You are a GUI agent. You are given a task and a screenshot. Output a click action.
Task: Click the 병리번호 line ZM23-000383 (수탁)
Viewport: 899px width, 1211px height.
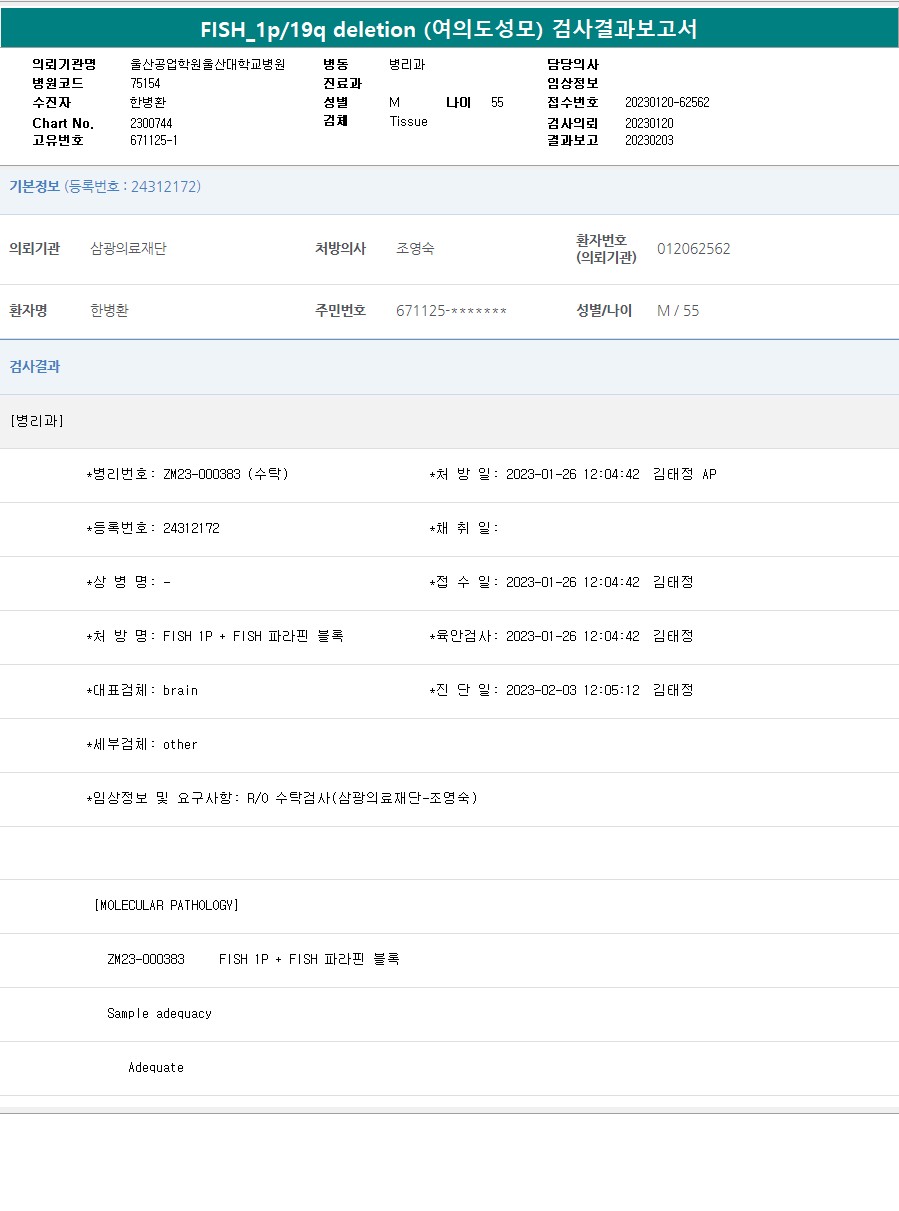(187, 474)
